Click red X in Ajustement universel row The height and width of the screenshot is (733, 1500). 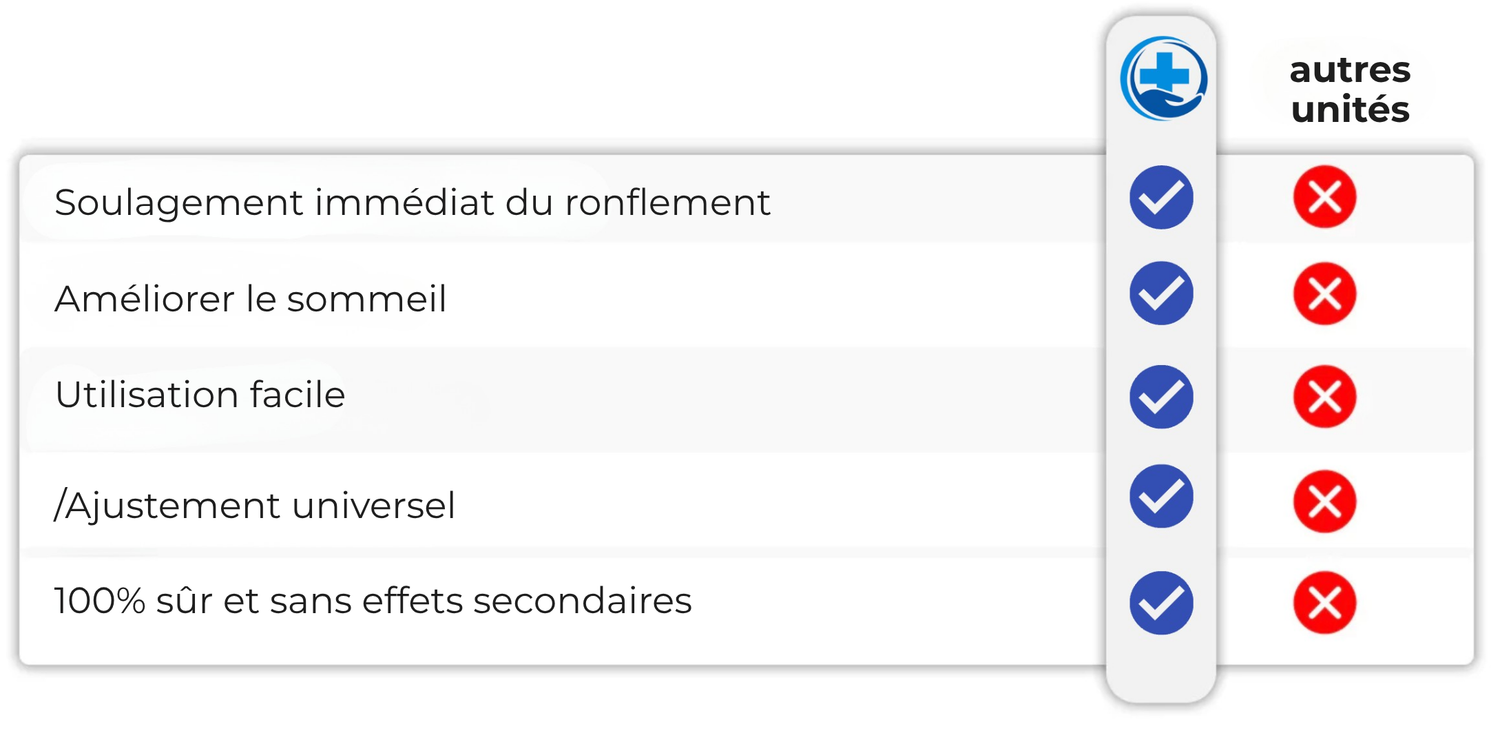pos(1324,500)
